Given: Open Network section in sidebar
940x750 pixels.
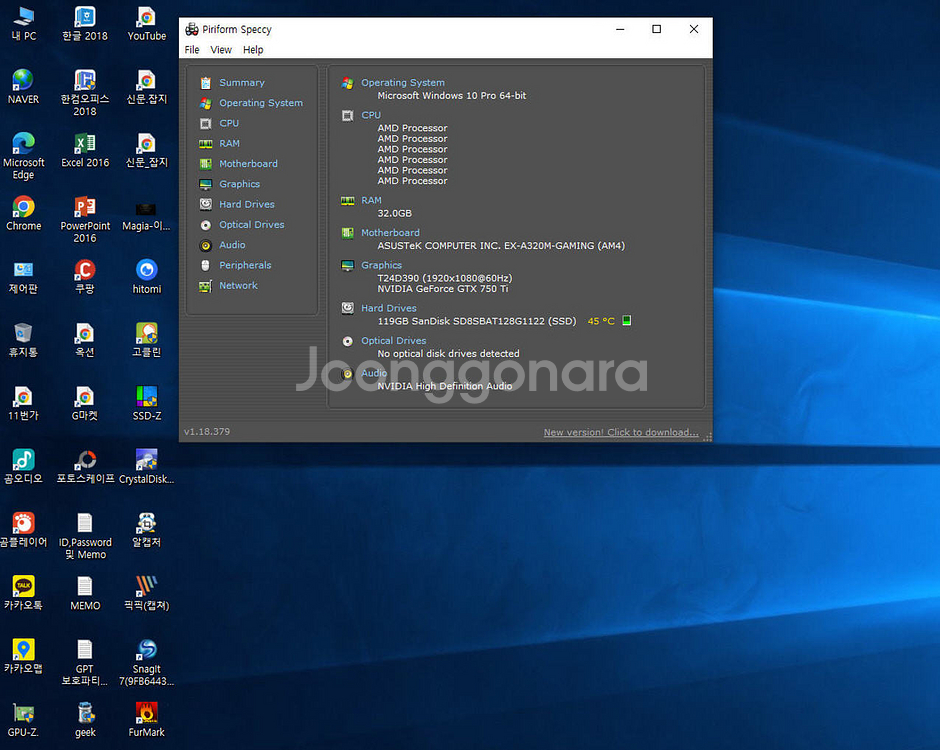Looking at the screenshot, I should 238,286.
